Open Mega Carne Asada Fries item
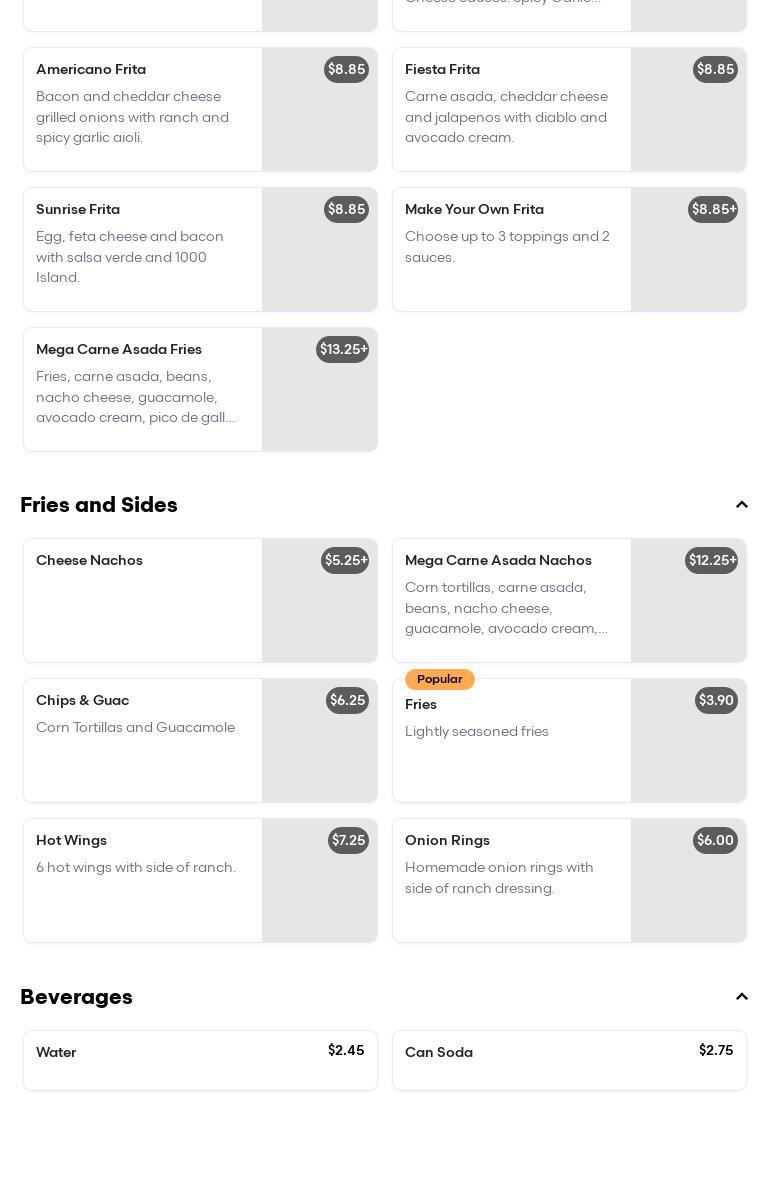This screenshot has height=1192, width=770. [x=142, y=389]
